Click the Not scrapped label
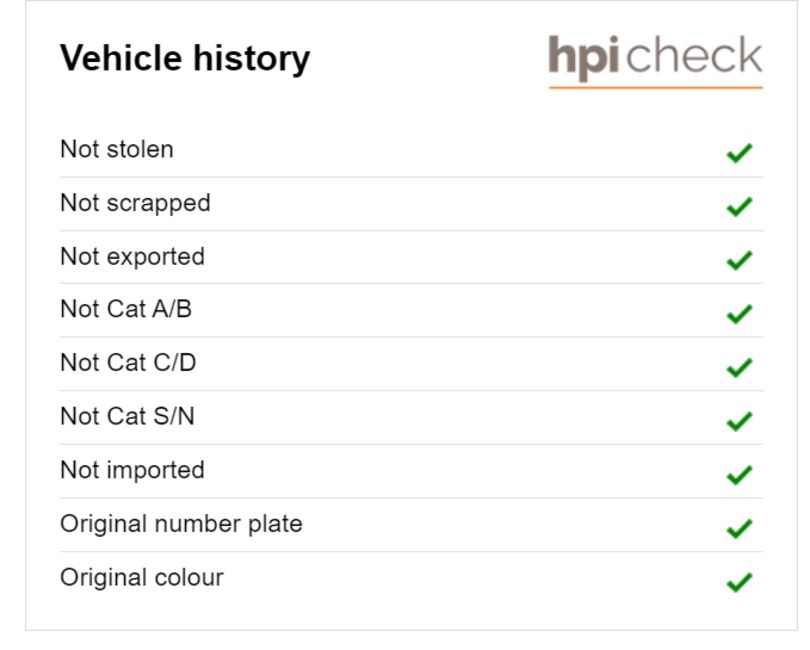Viewport: 810px width, 650px height. point(135,204)
